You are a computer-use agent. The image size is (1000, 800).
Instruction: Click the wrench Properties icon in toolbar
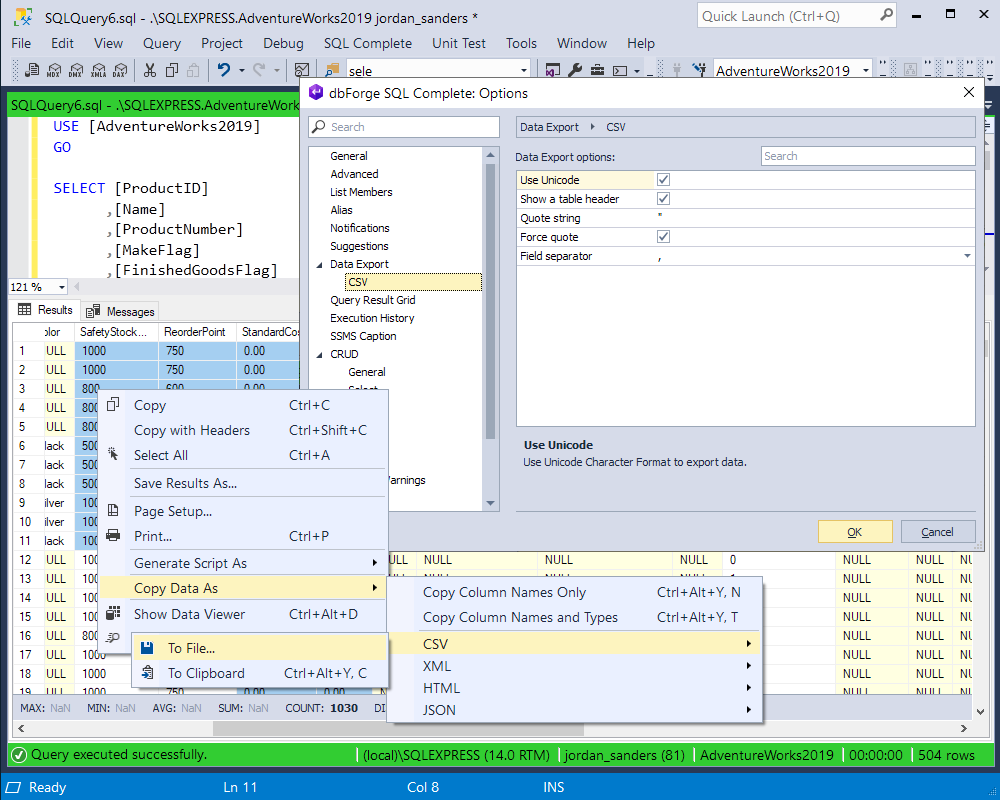point(575,70)
